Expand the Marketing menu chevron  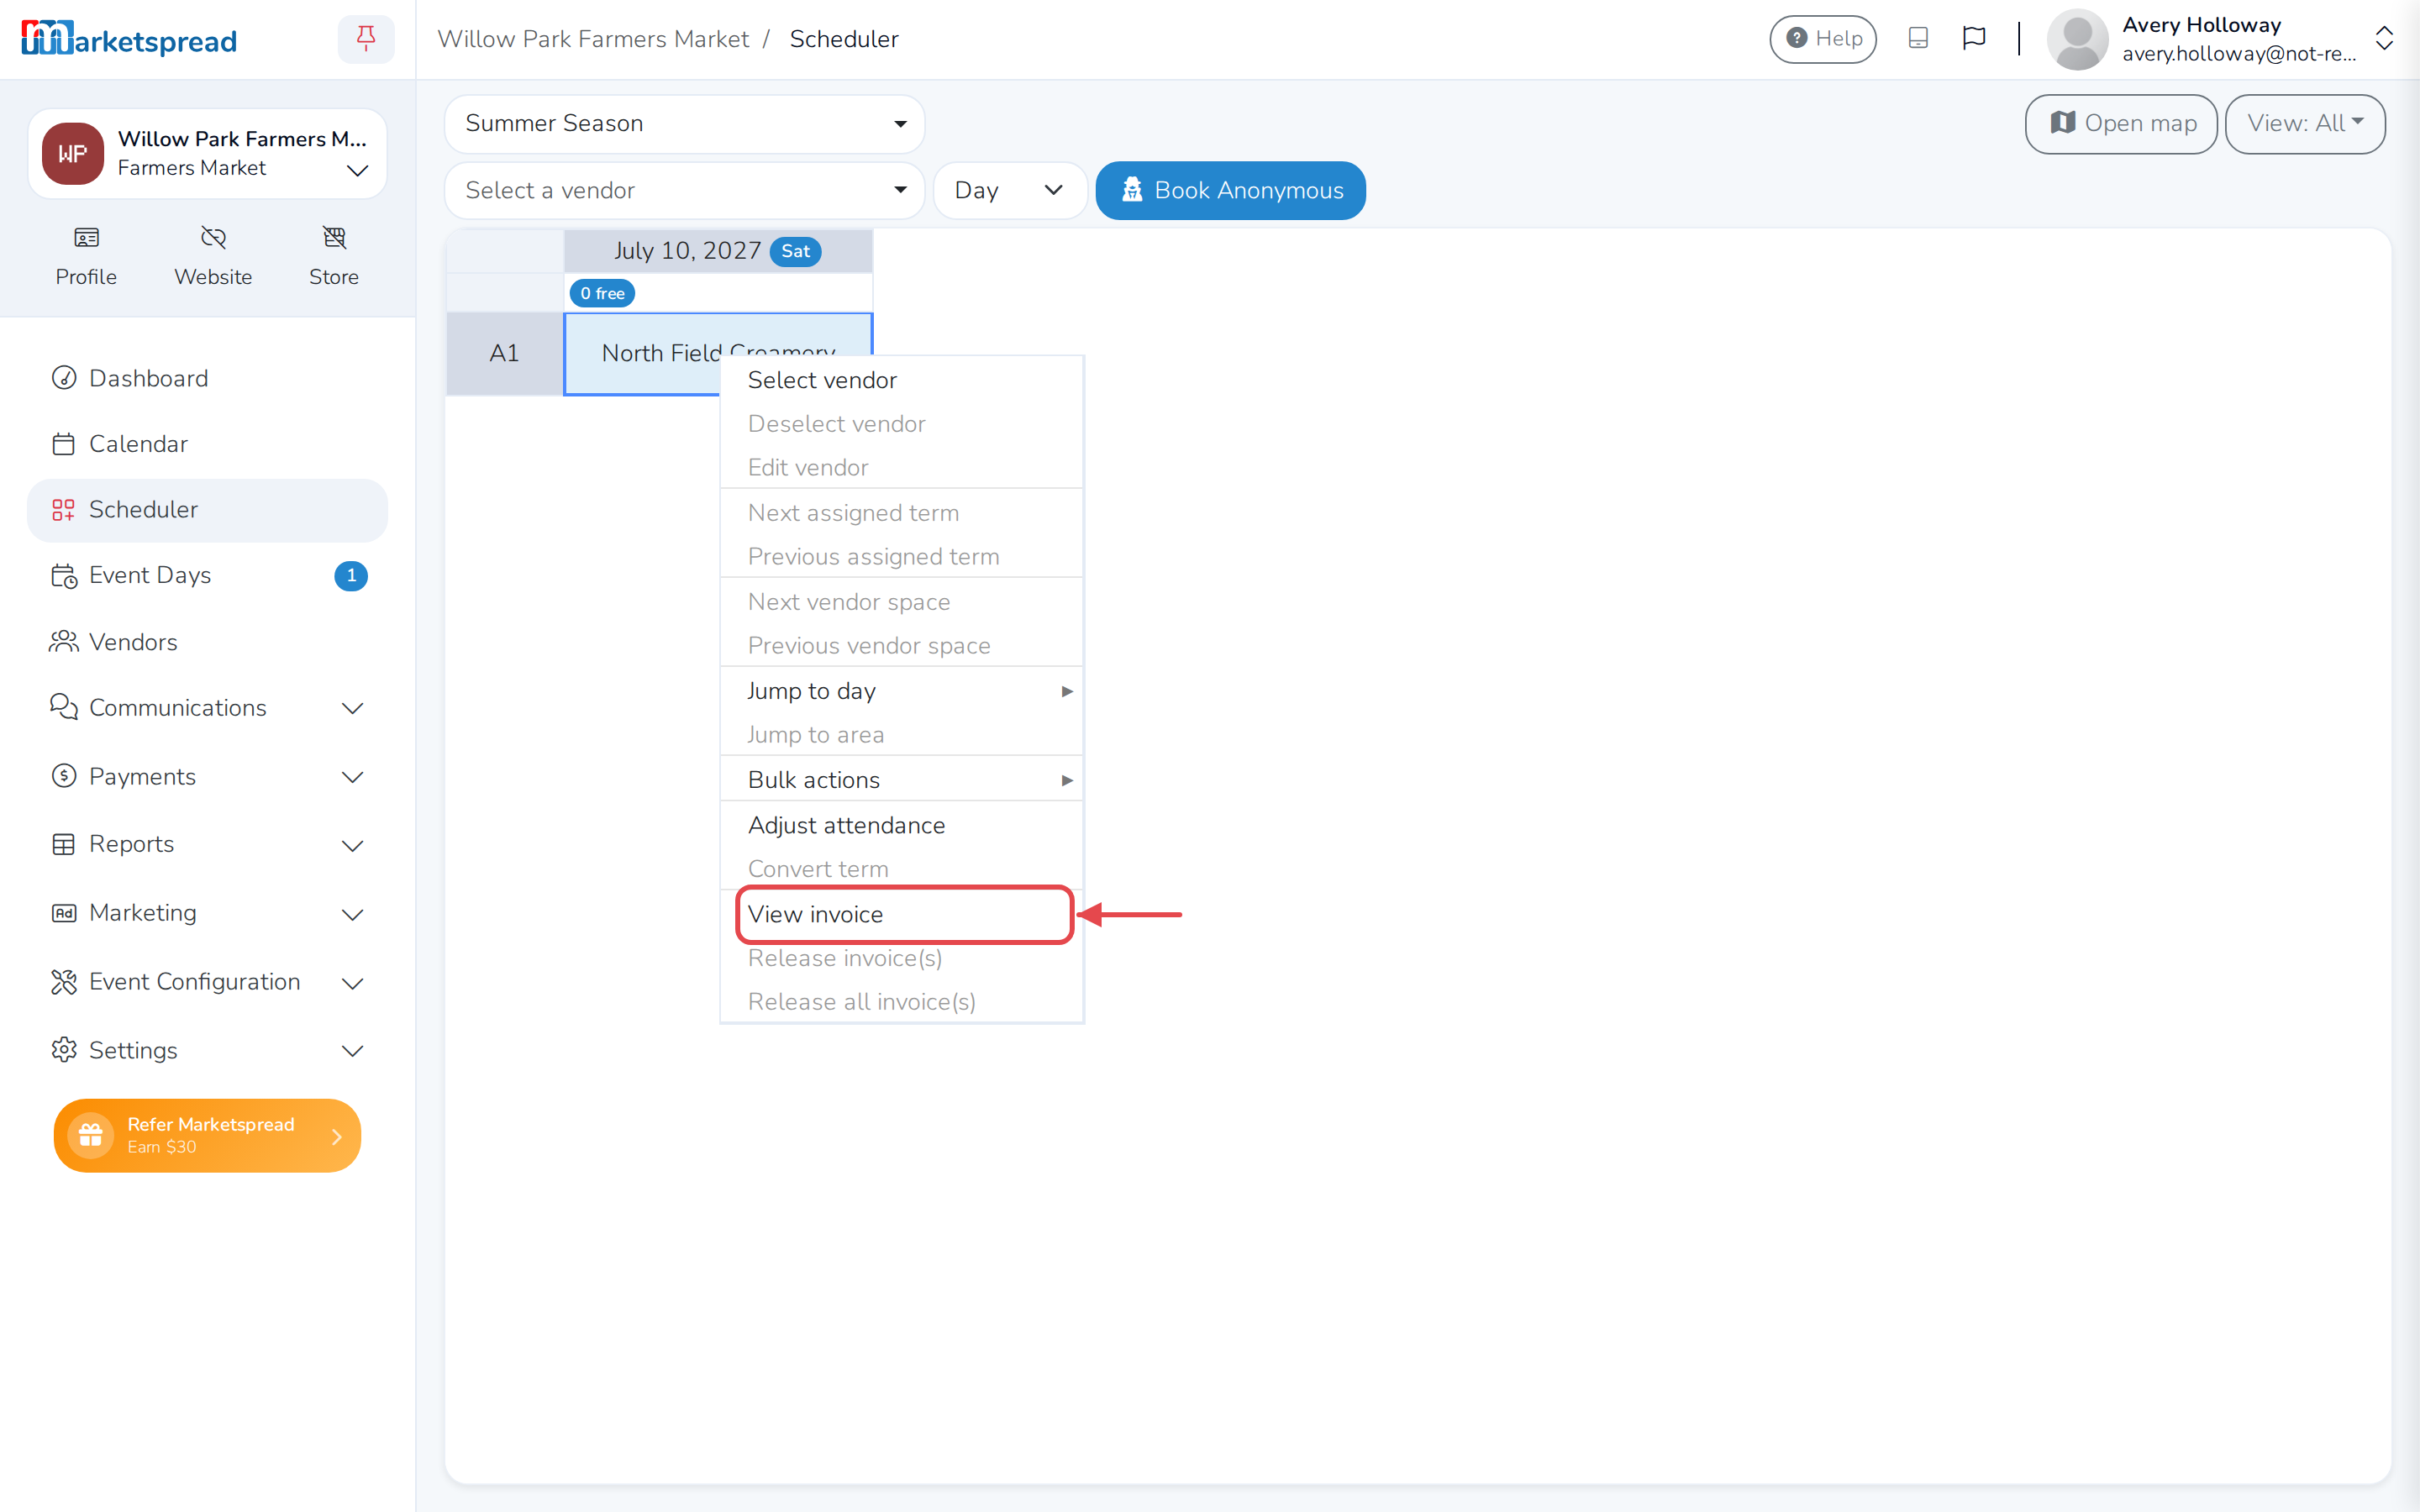click(x=352, y=914)
